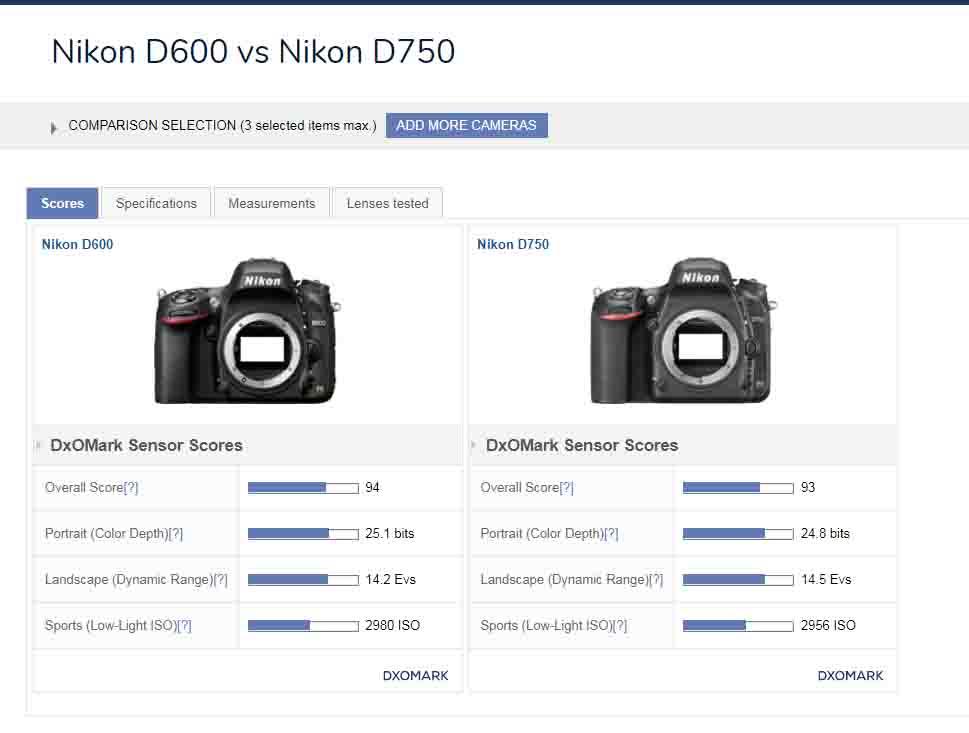969x733 pixels.
Task: Select the 2956 ISO value
Action: tap(828, 625)
